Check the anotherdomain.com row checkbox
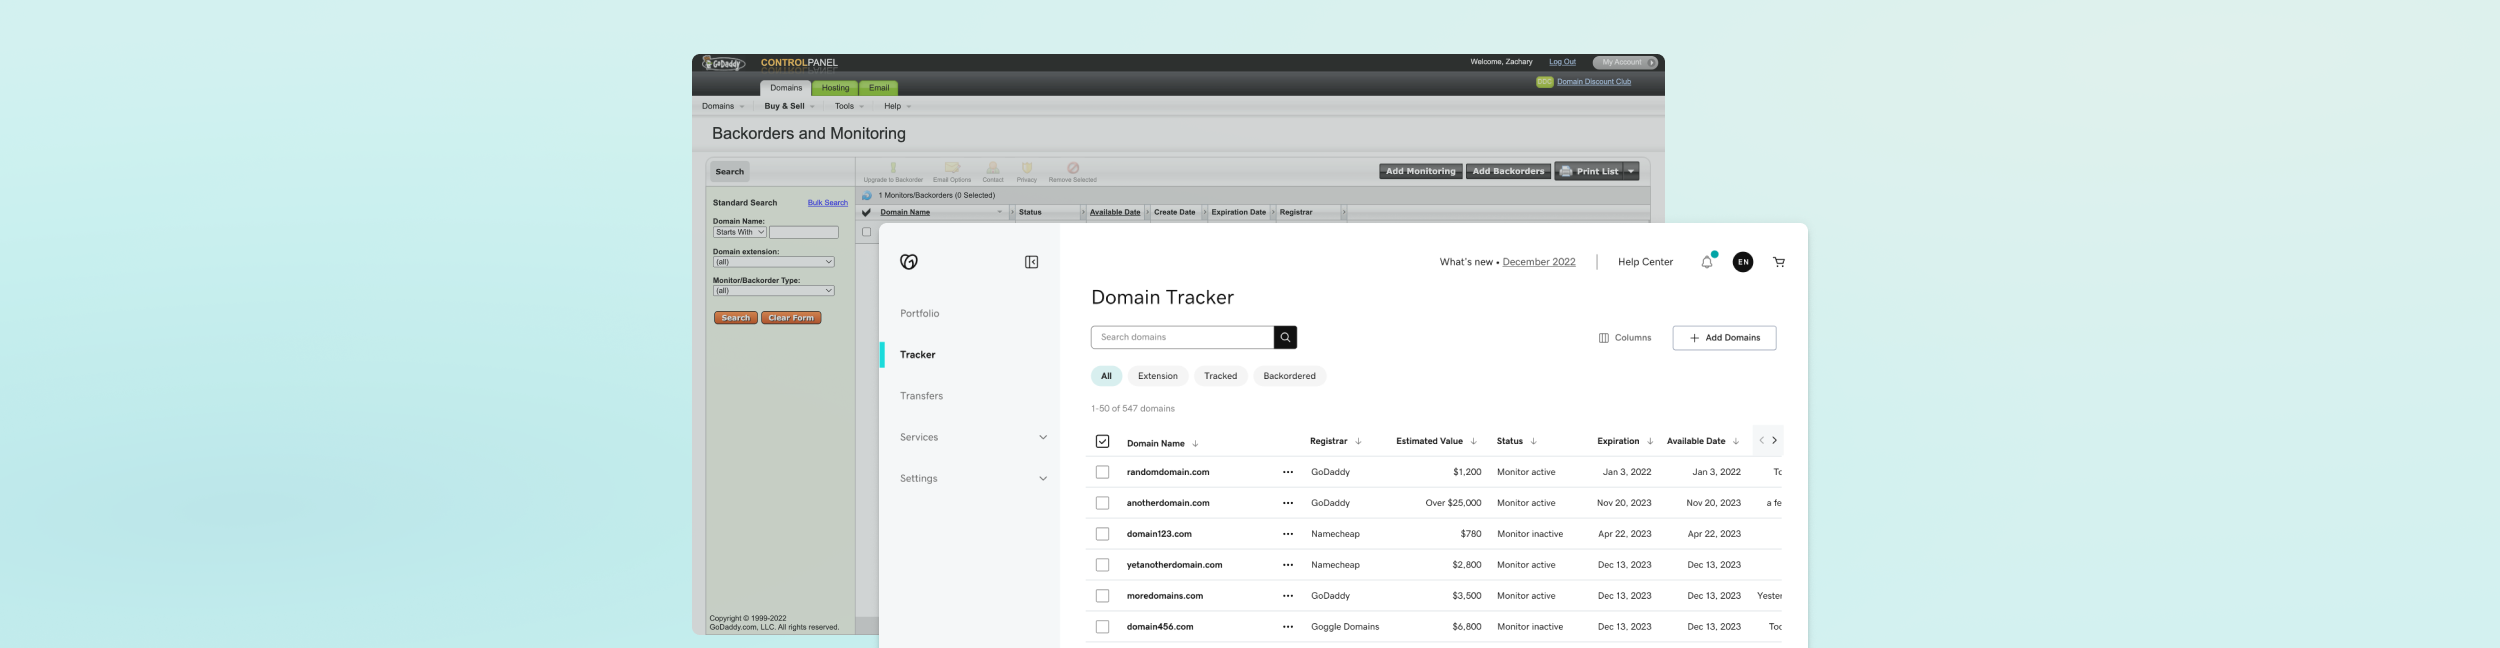Image resolution: width=2500 pixels, height=648 pixels. coord(1102,503)
